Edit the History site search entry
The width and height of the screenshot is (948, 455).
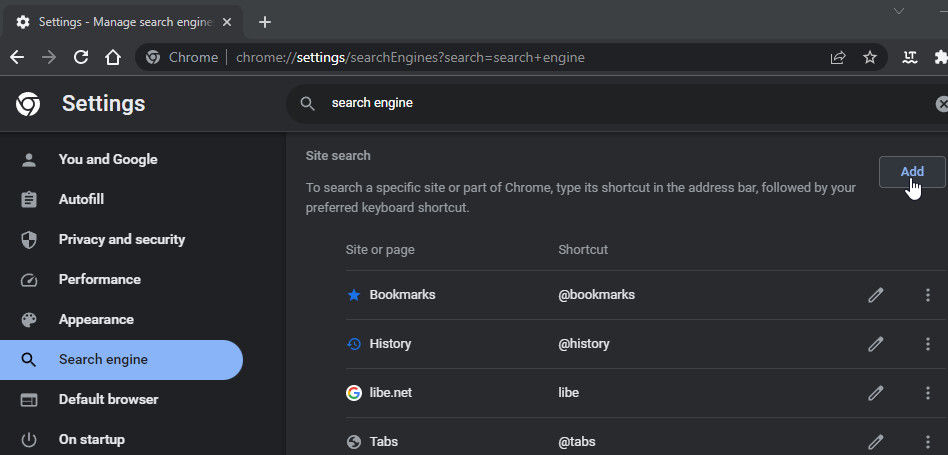point(875,344)
